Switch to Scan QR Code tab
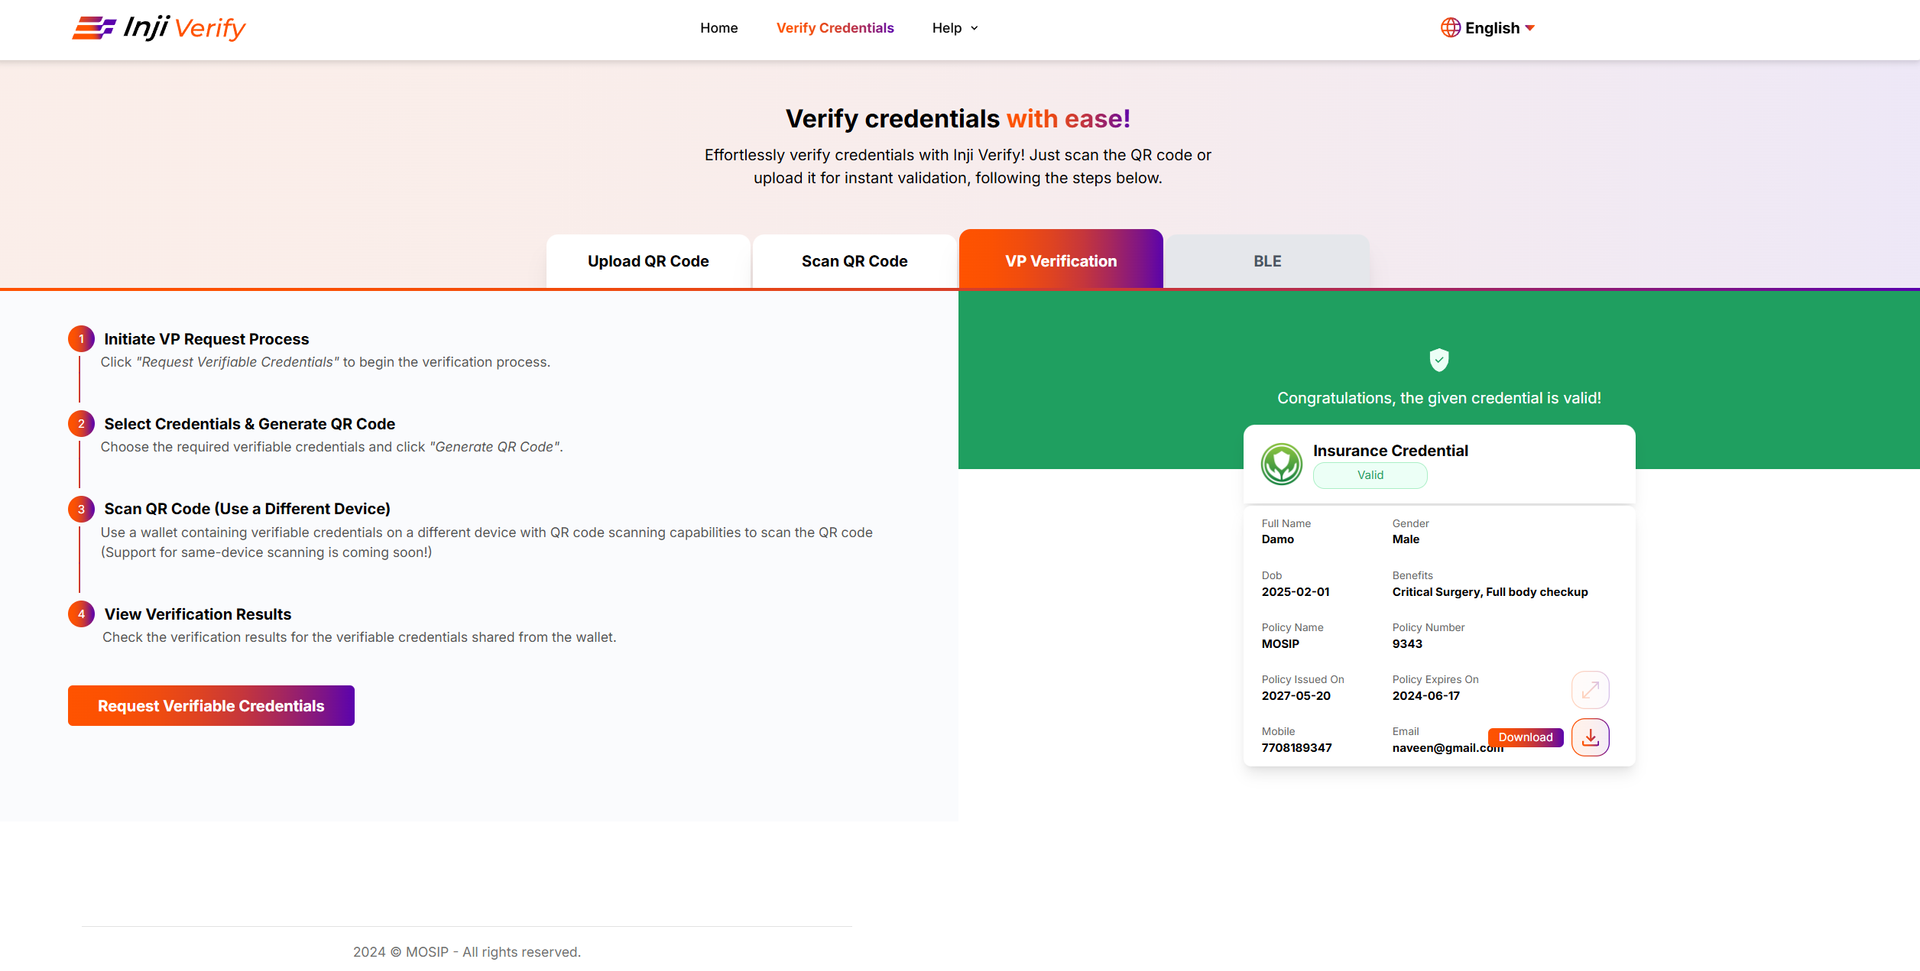The height and width of the screenshot is (971, 1920). click(x=854, y=261)
